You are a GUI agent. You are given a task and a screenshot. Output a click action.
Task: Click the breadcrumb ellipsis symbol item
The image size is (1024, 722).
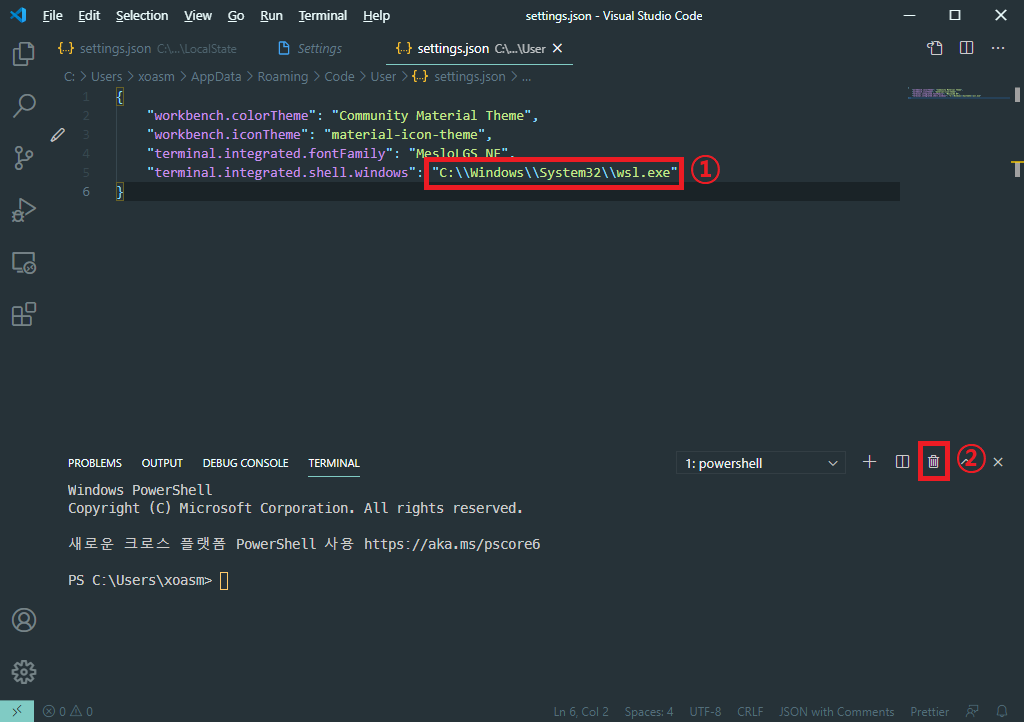coord(526,77)
